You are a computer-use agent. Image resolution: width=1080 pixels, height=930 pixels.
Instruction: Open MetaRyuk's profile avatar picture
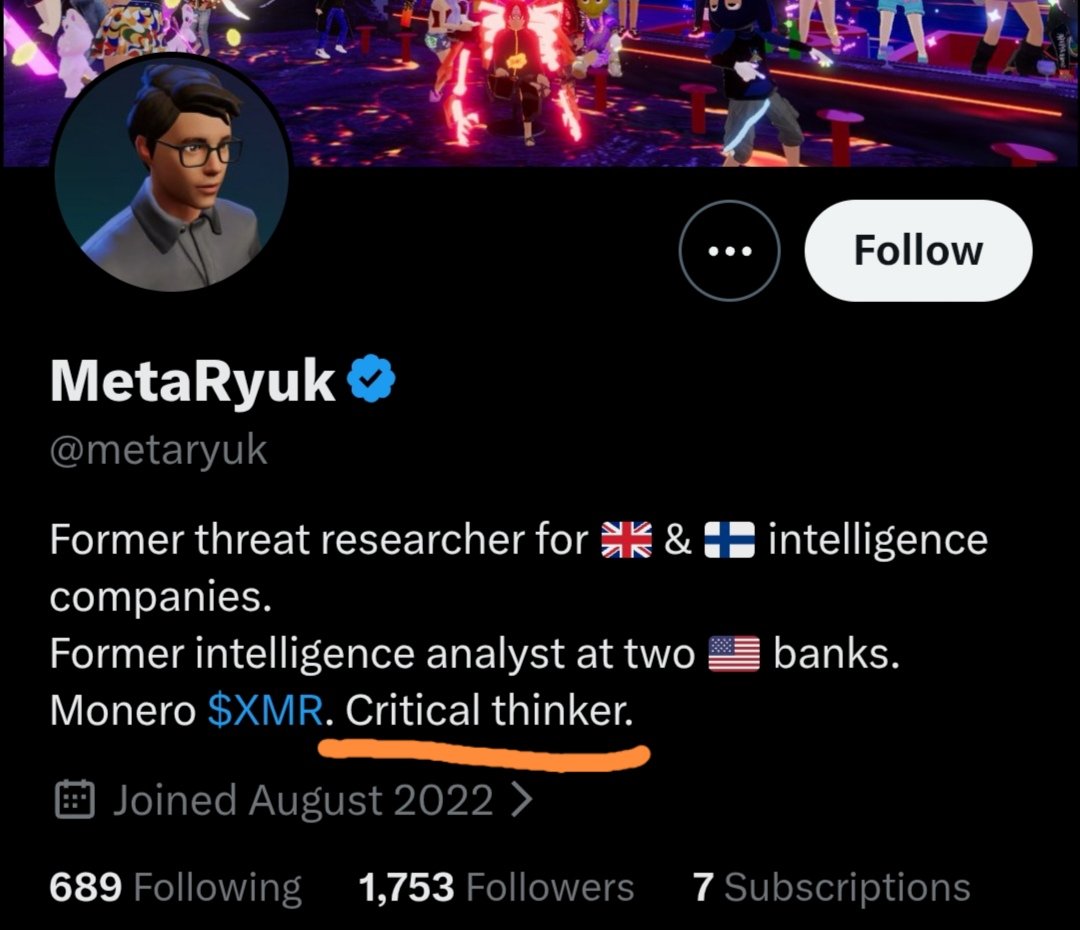pyautogui.click(x=172, y=172)
